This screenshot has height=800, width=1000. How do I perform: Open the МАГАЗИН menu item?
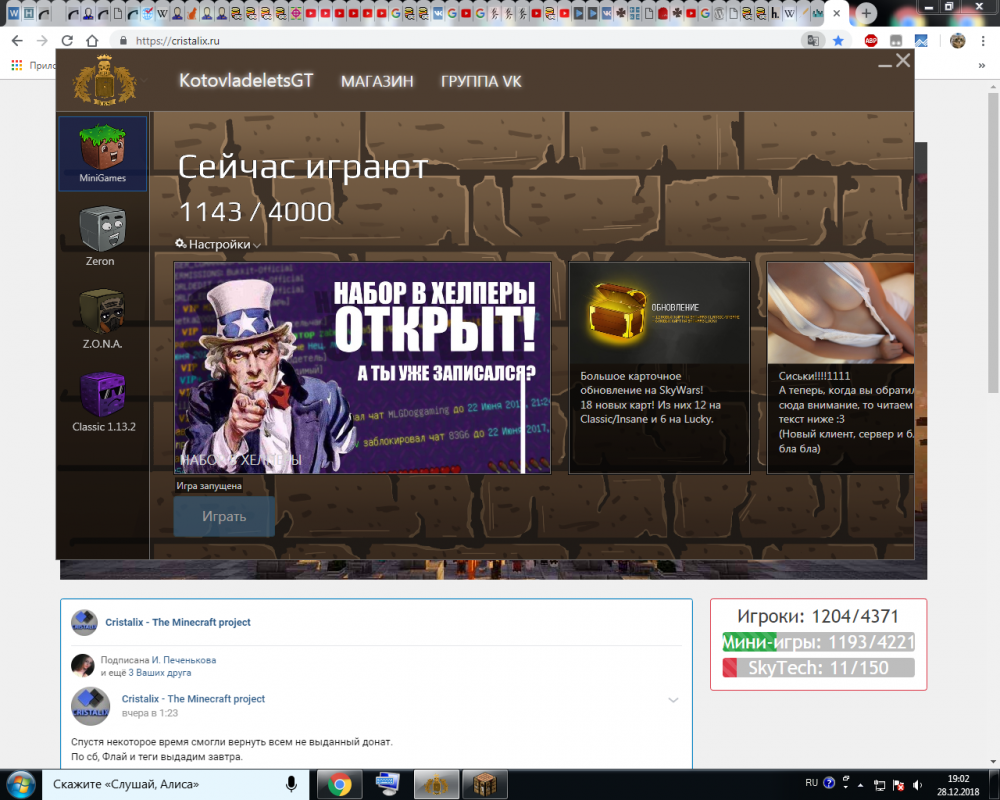pyautogui.click(x=377, y=81)
